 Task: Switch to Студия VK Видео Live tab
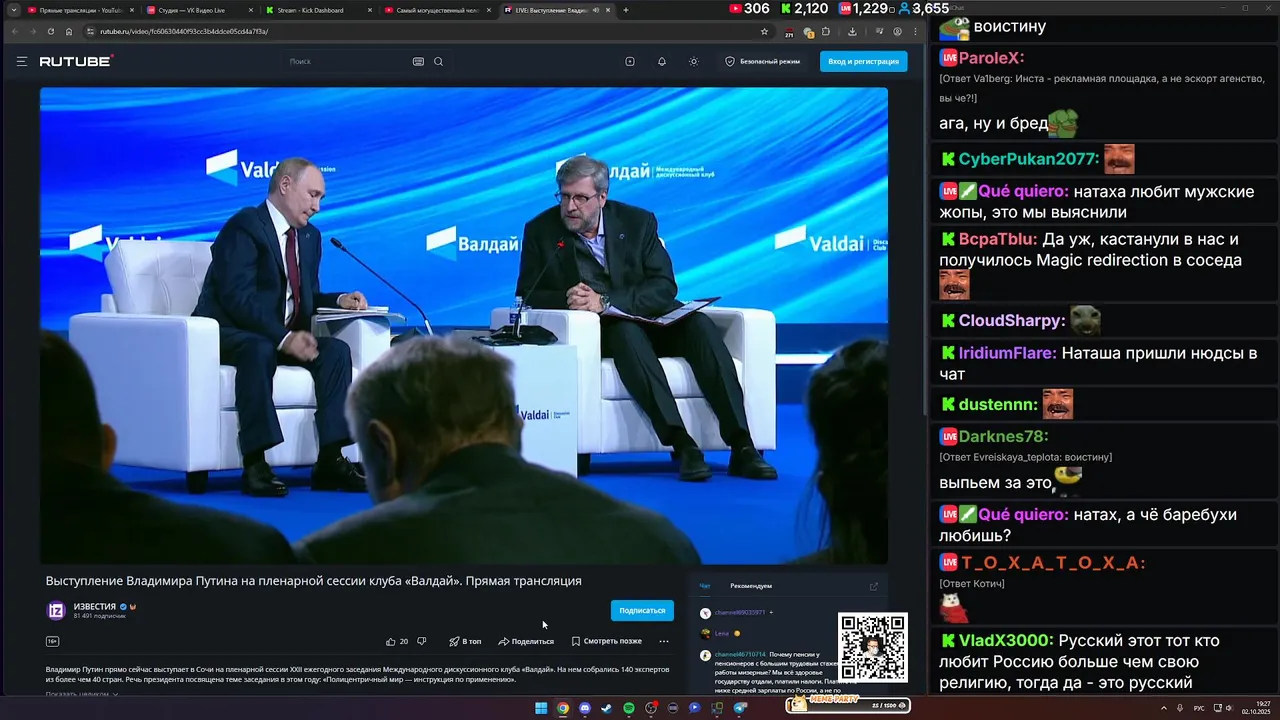[198, 10]
